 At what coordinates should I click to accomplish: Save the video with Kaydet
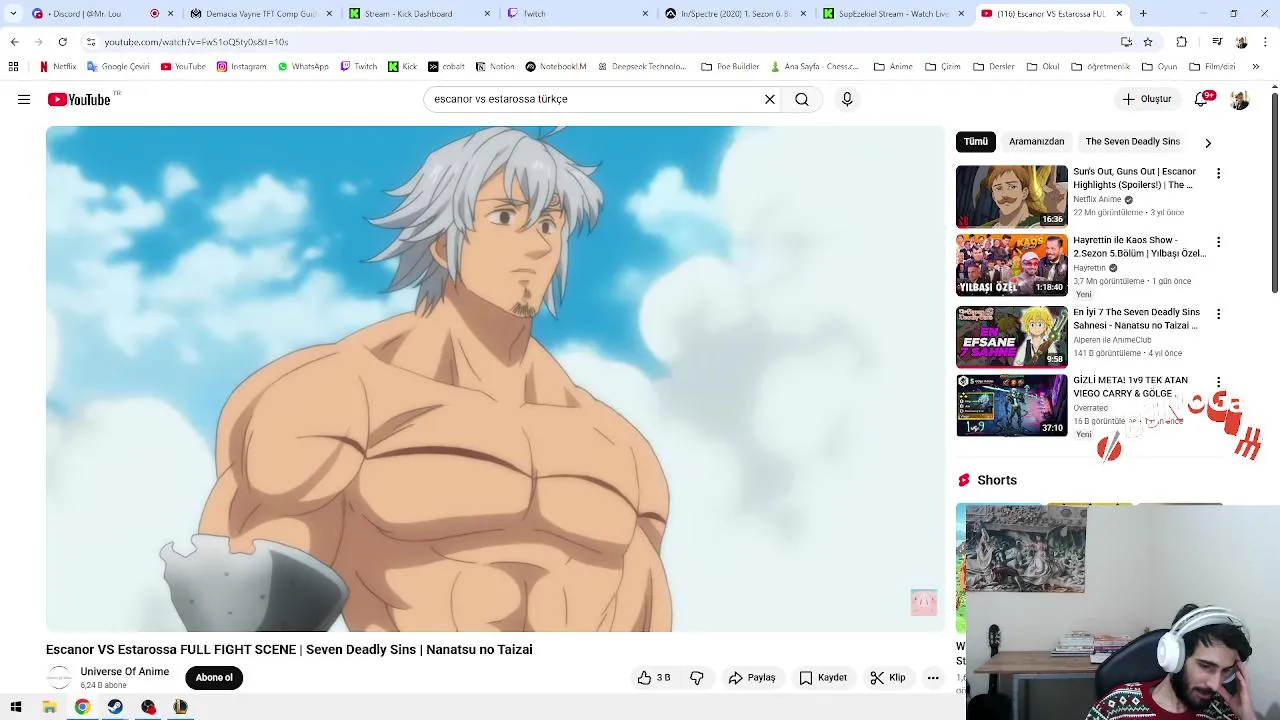[x=823, y=678]
